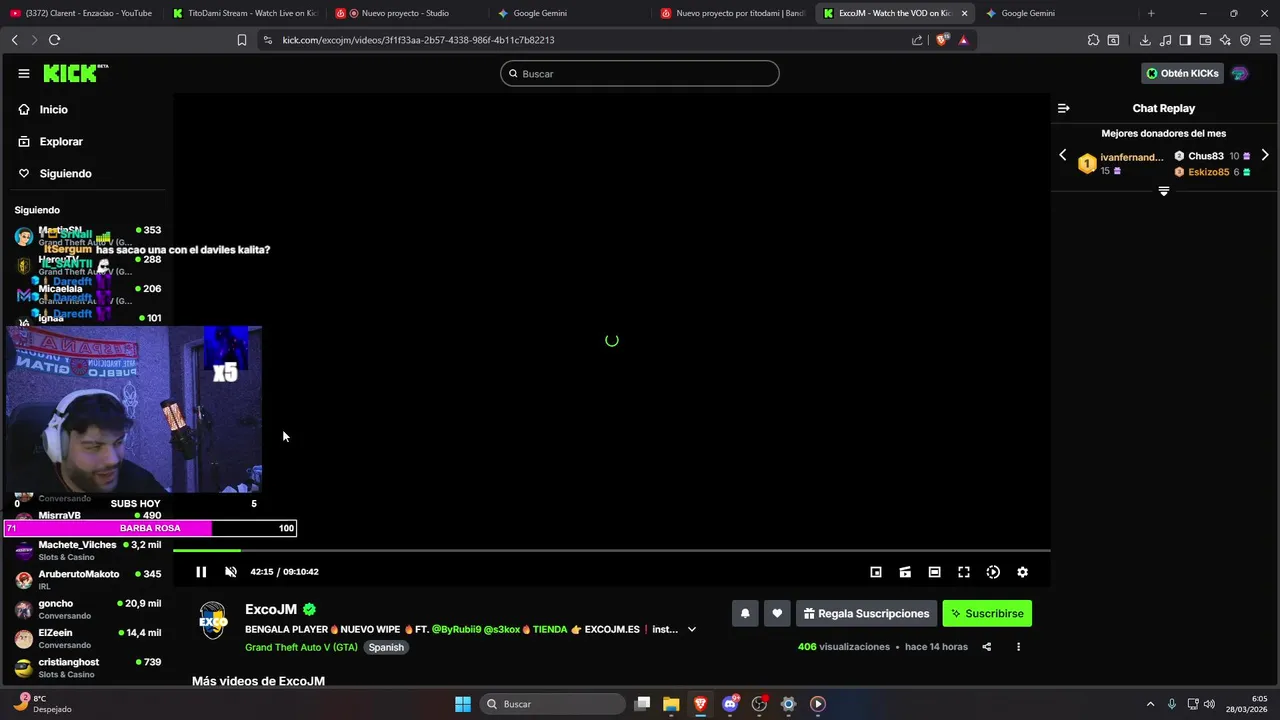Image resolution: width=1280 pixels, height=720 pixels.
Task: Focus the Kick Buscar search field
Action: pyautogui.click(x=640, y=73)
